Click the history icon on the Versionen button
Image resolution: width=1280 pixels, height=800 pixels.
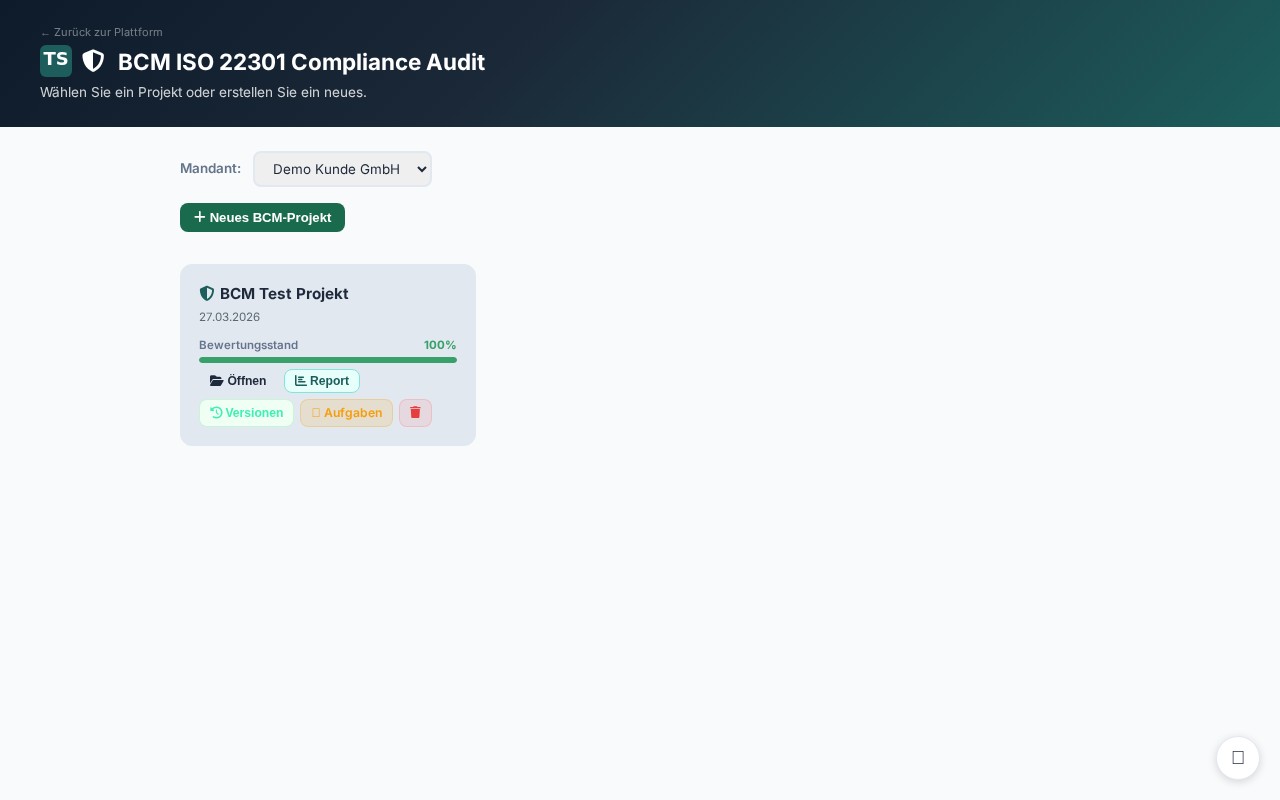(216, 413)
